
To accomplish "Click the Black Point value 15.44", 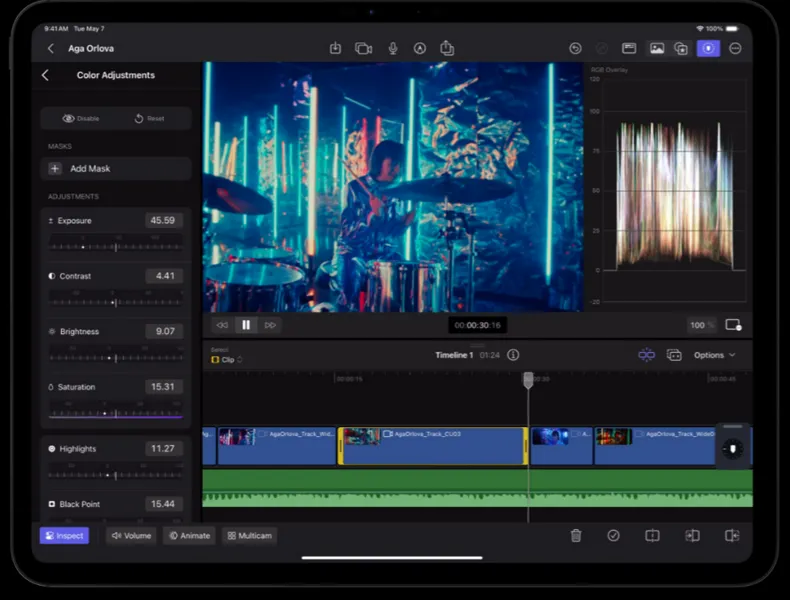I will [x=163, y=504].
